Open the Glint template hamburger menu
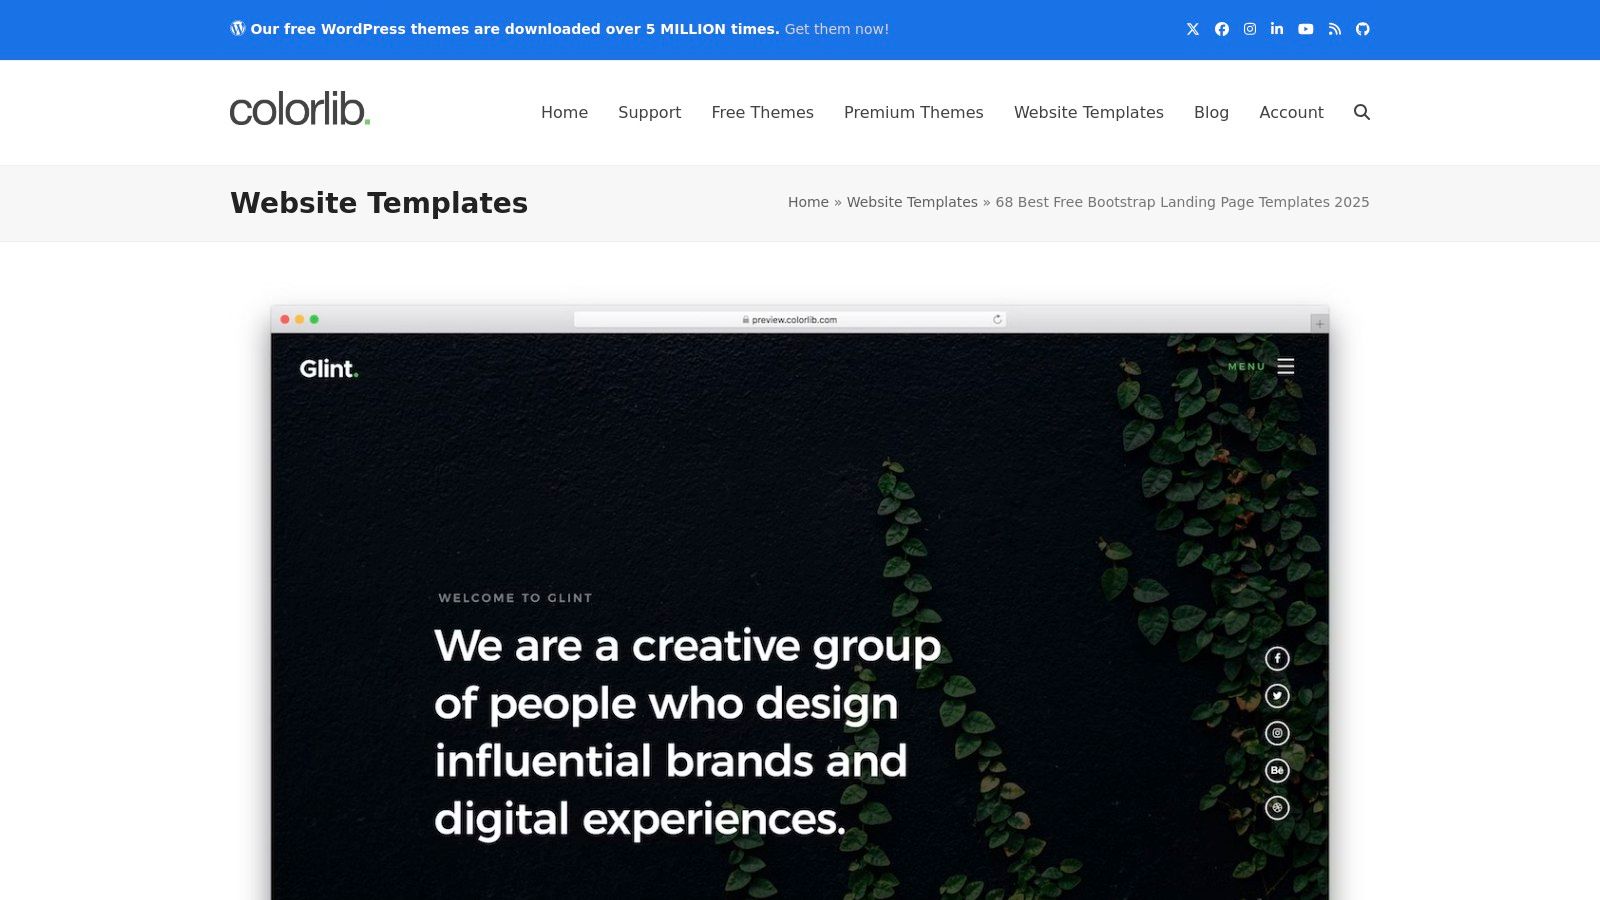 coord(1285,366)
